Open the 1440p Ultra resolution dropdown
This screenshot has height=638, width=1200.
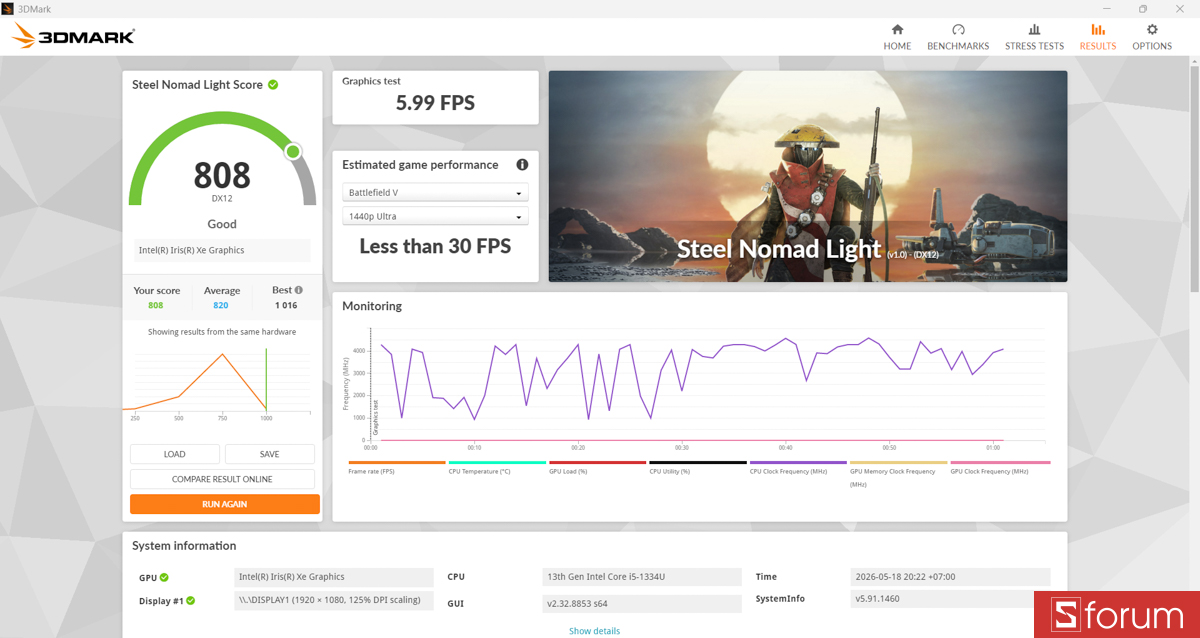click(x=435, y=216)
